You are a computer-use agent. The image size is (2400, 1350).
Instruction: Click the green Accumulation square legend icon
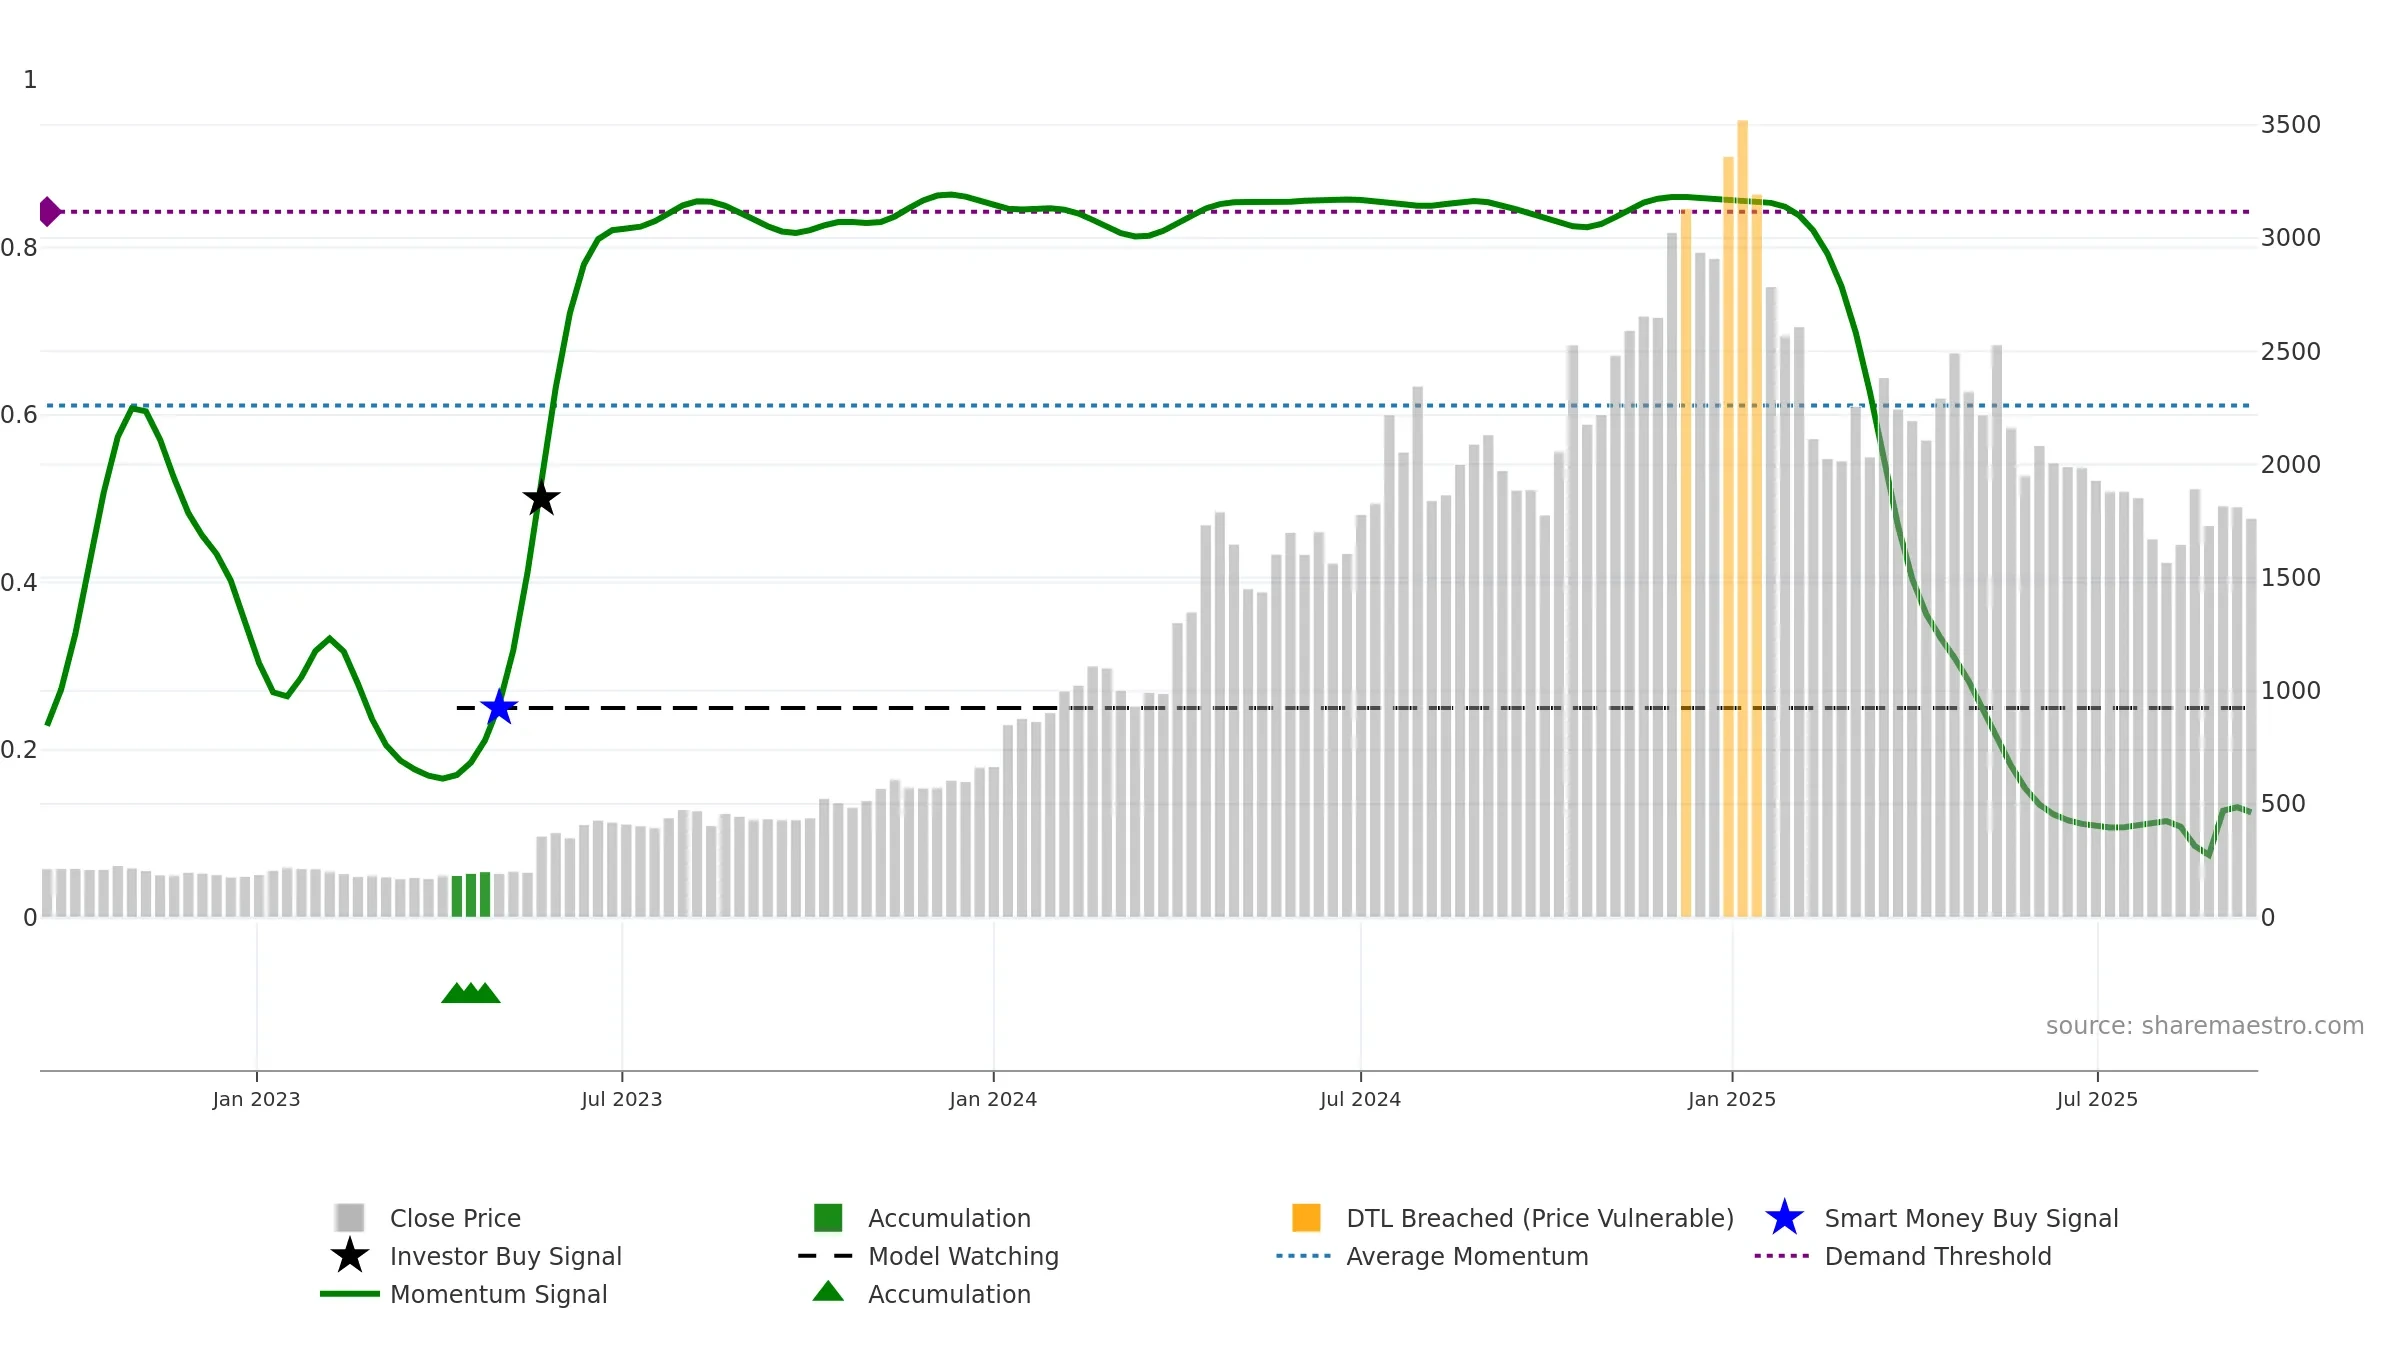pos(828,1218)
